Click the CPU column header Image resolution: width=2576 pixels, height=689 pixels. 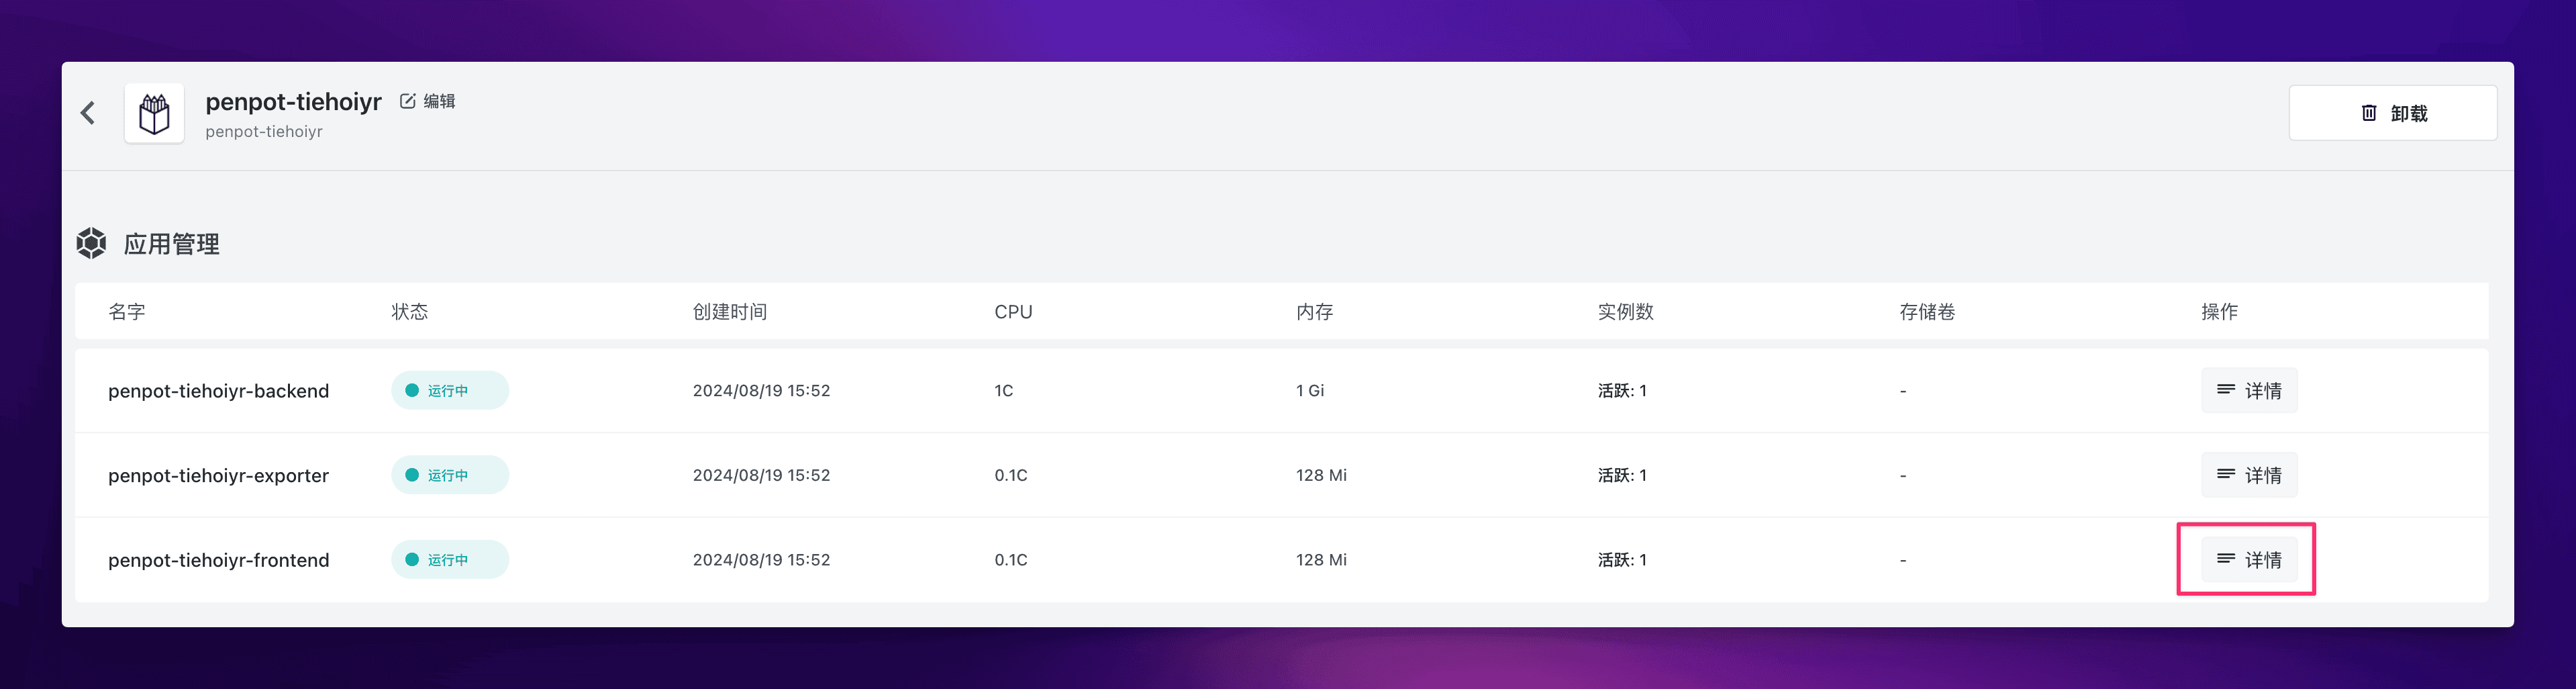click(x=1013, y=312)
